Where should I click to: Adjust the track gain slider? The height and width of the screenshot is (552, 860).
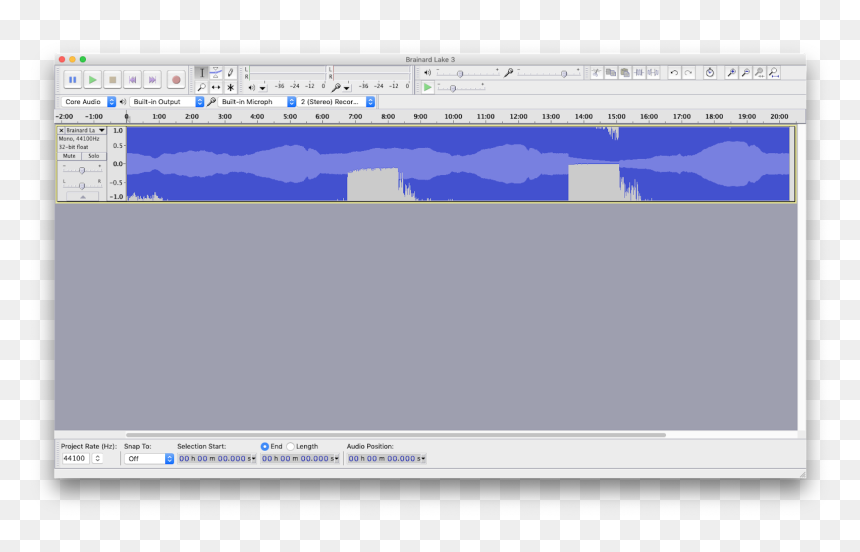coord(82,170)
